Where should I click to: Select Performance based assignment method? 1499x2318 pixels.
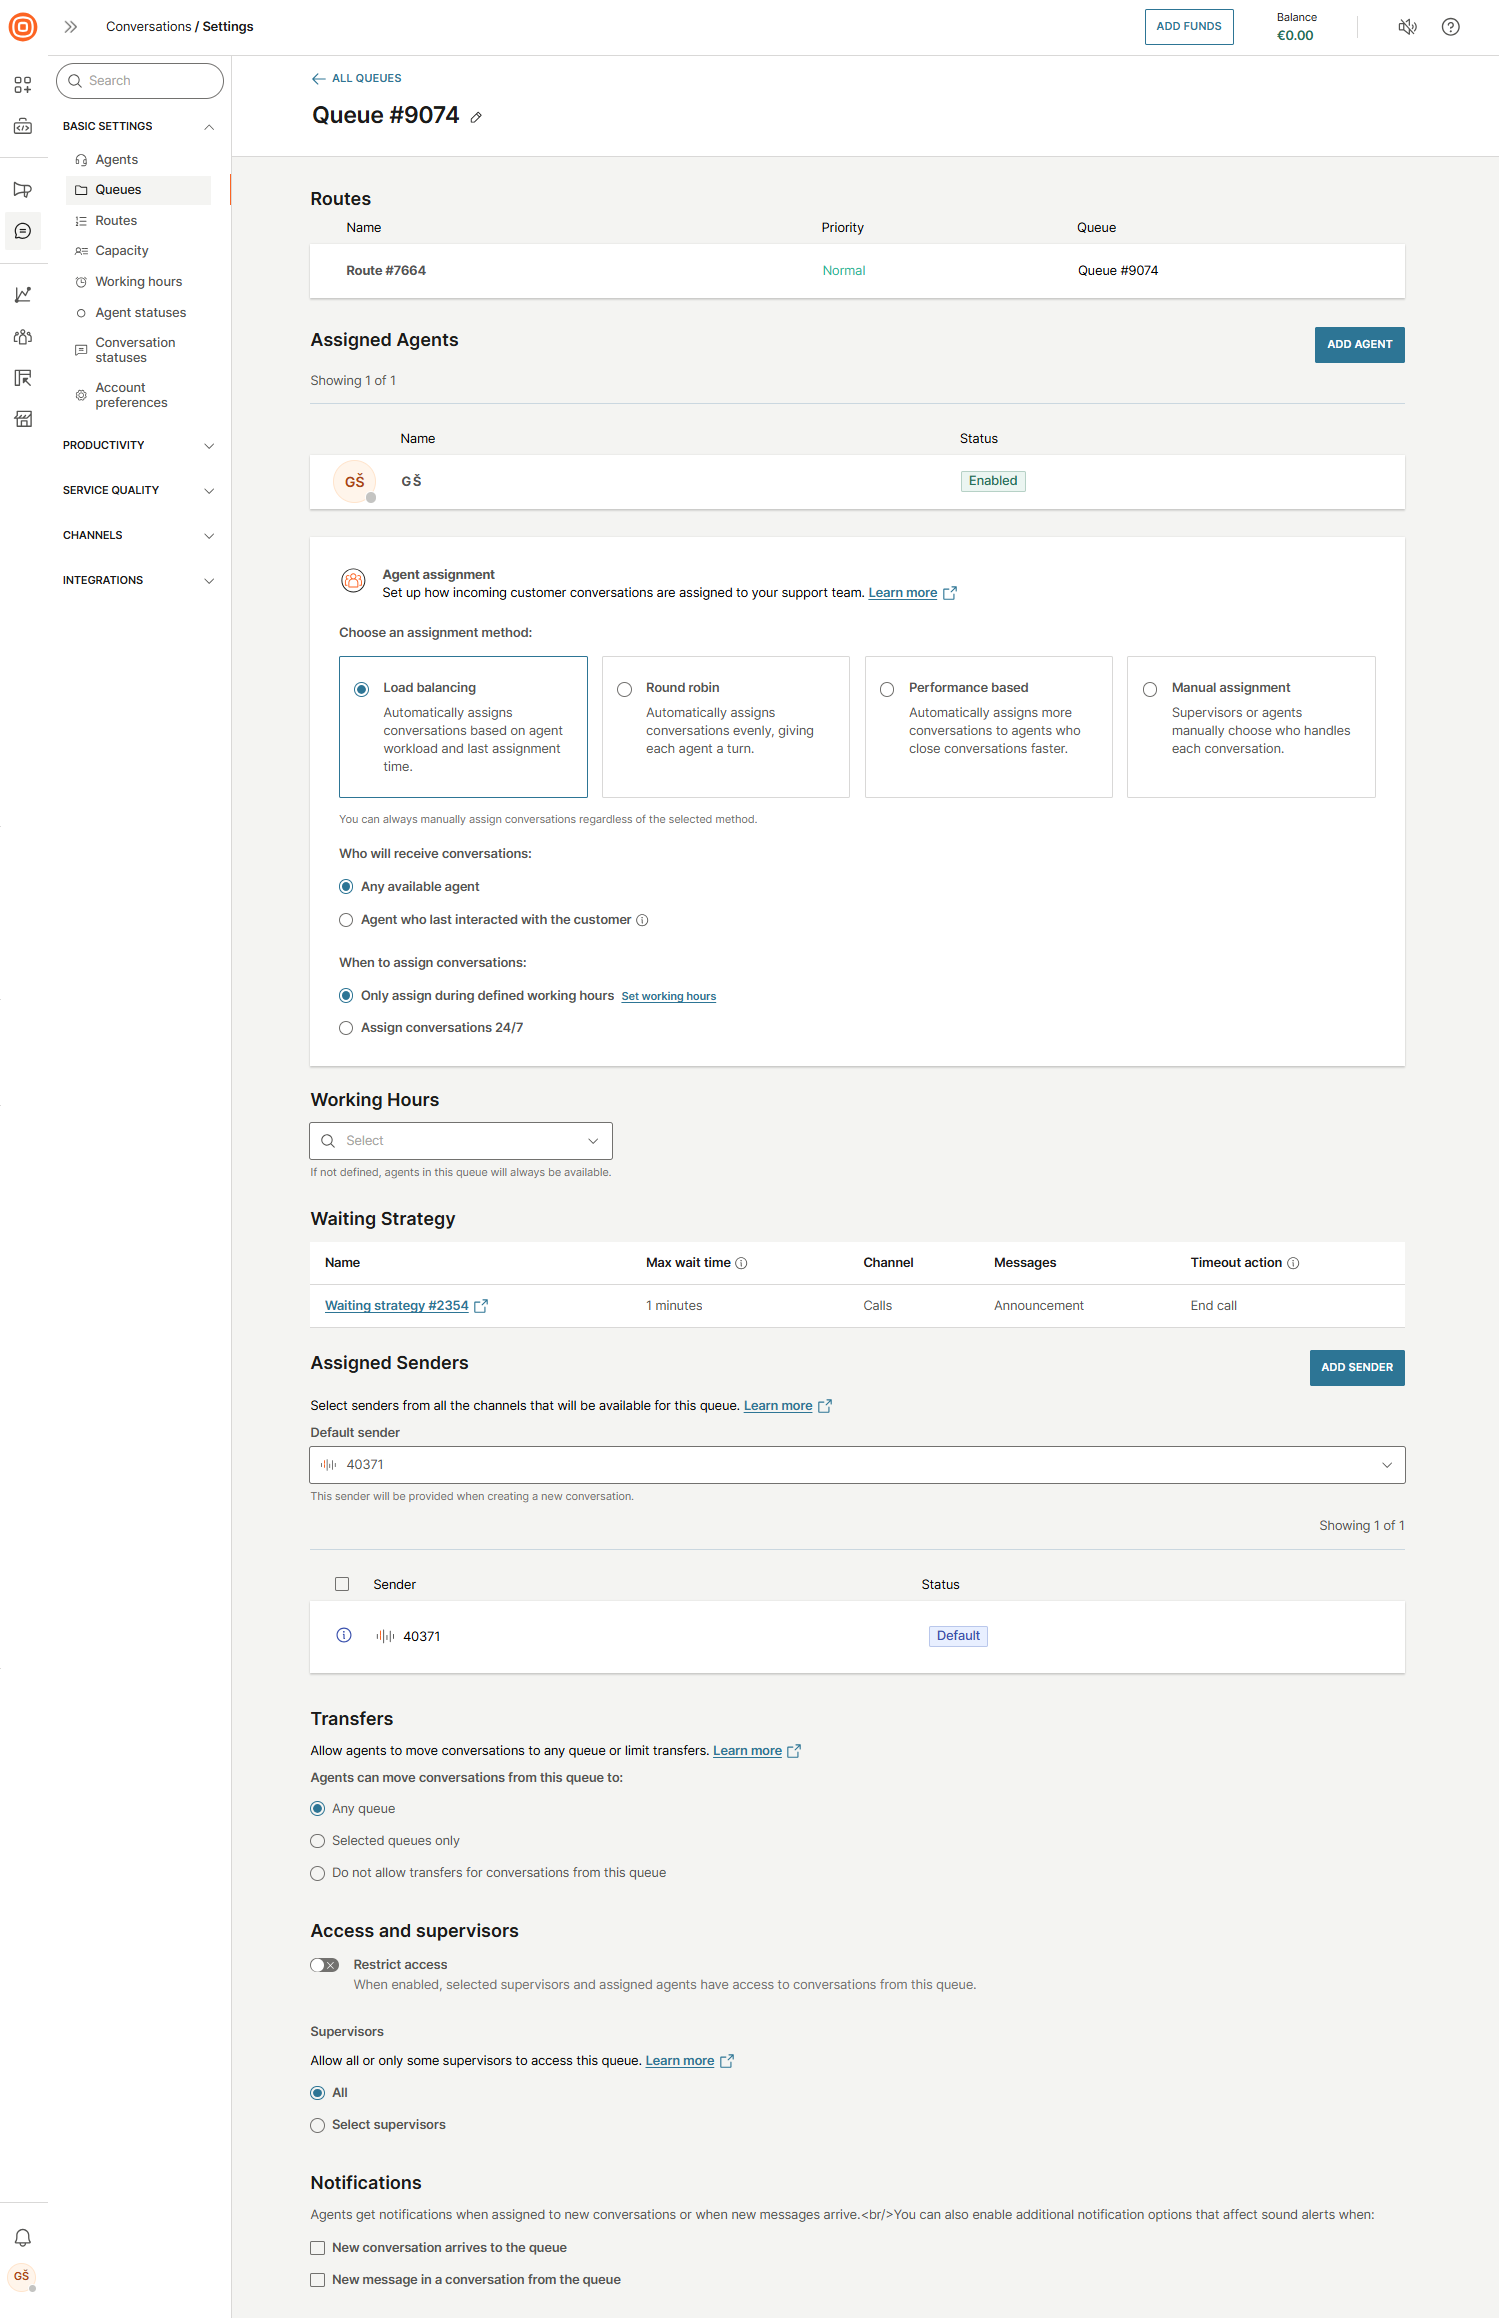988,727
